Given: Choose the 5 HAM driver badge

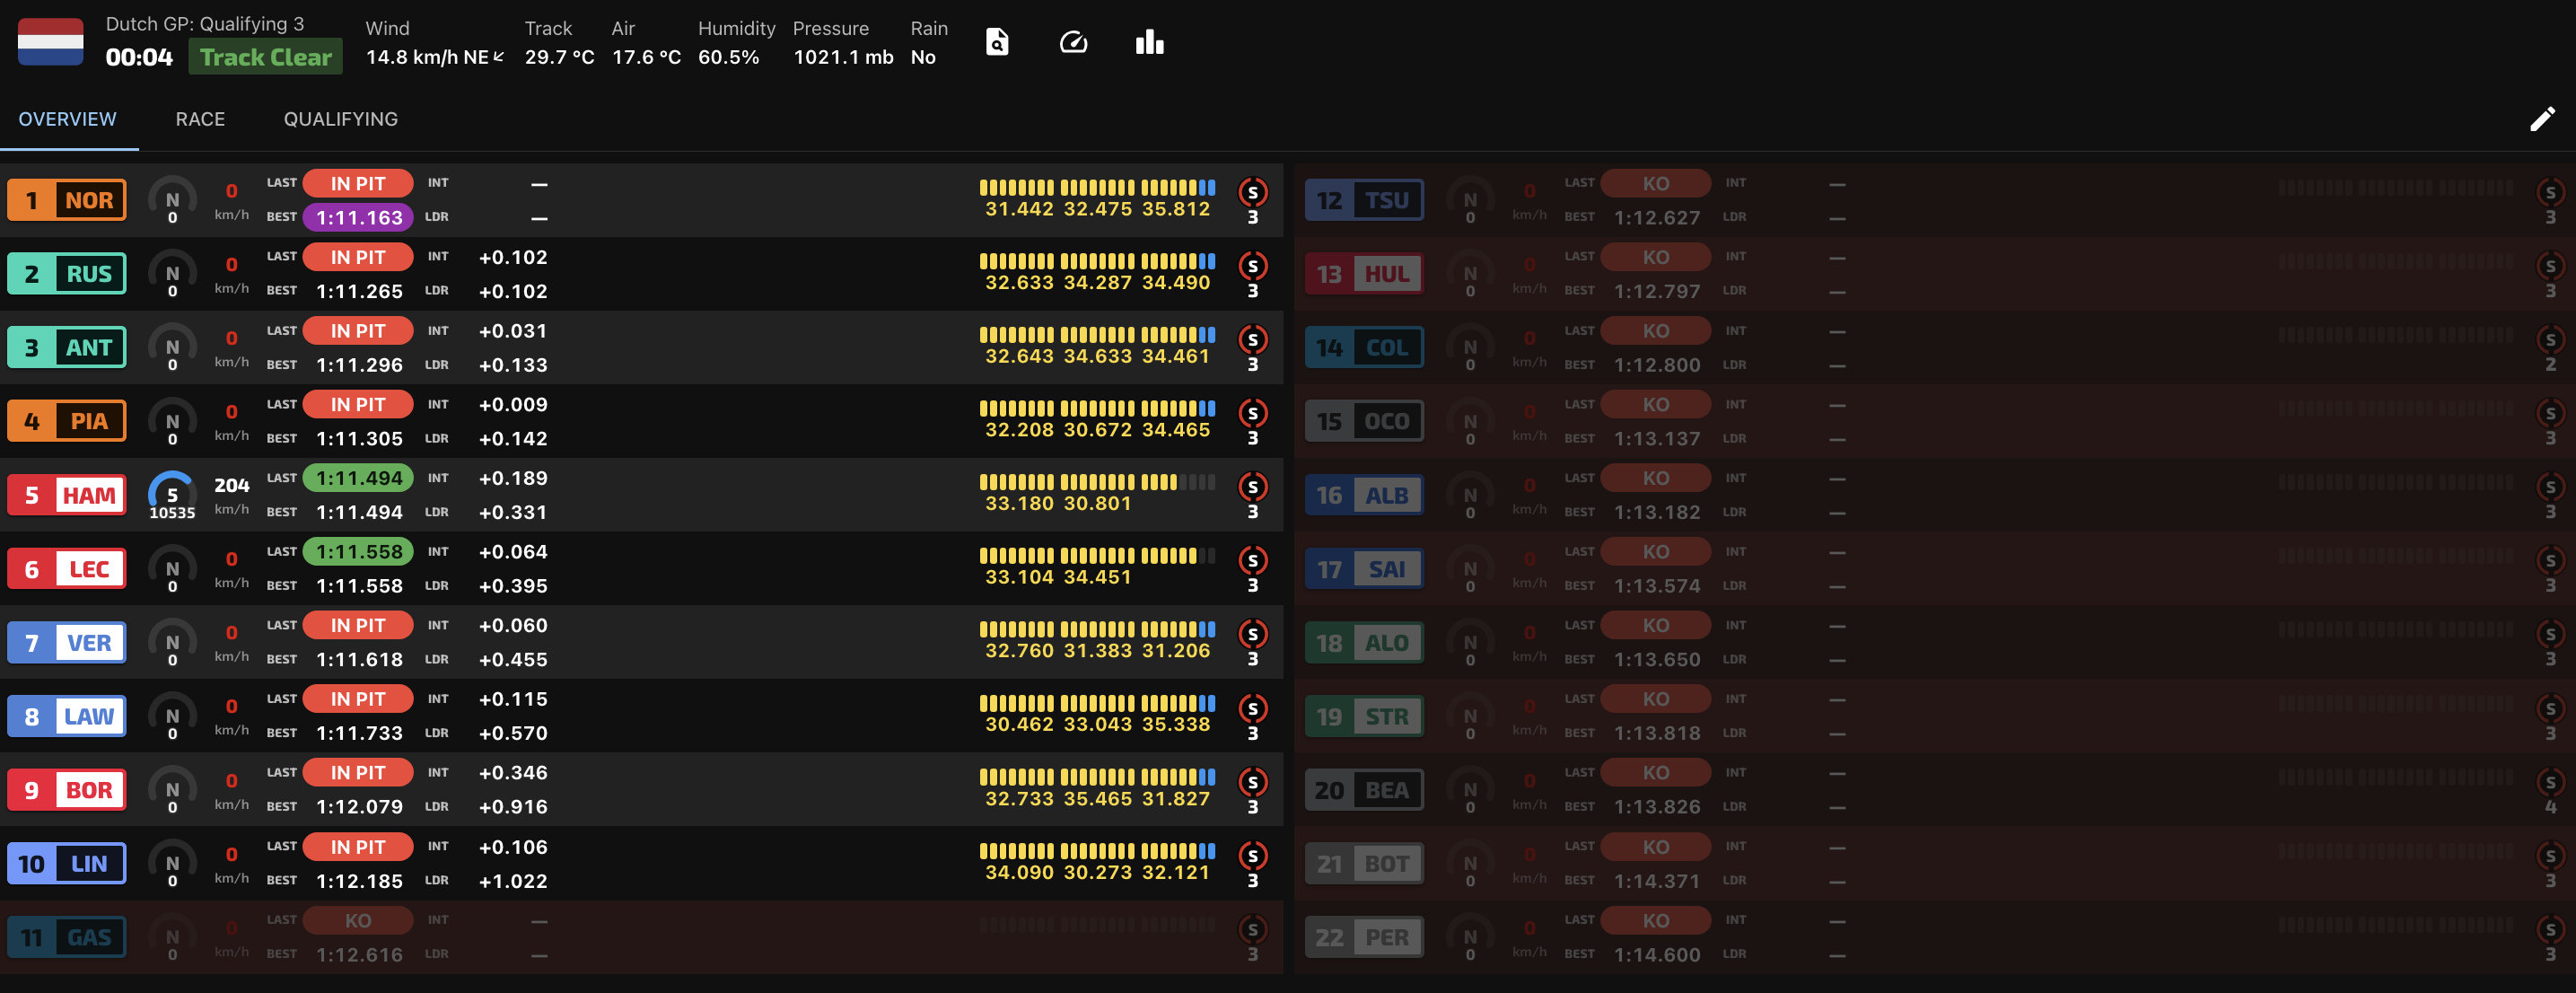Looking at the screenshot, I should coord(67,495).
